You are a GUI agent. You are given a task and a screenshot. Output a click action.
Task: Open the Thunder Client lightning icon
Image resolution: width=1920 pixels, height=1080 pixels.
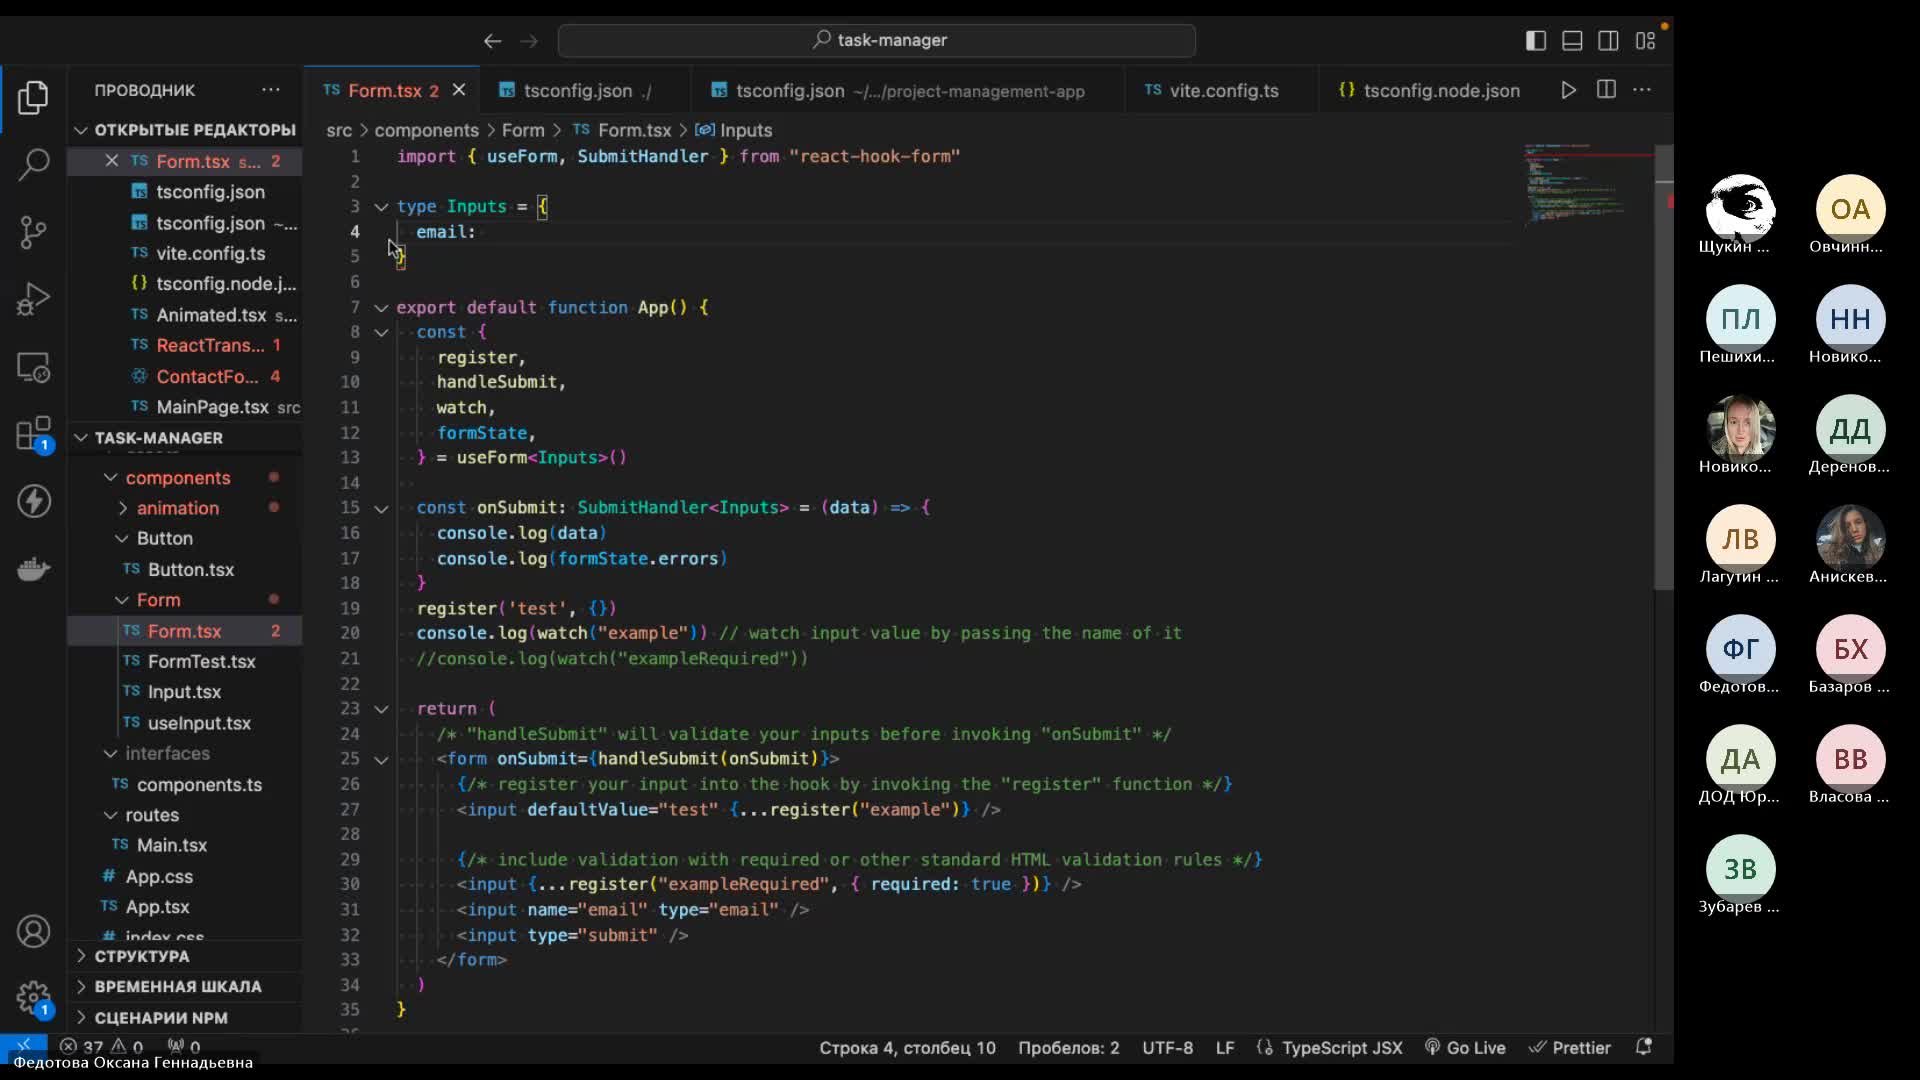(x=33, y=501)
